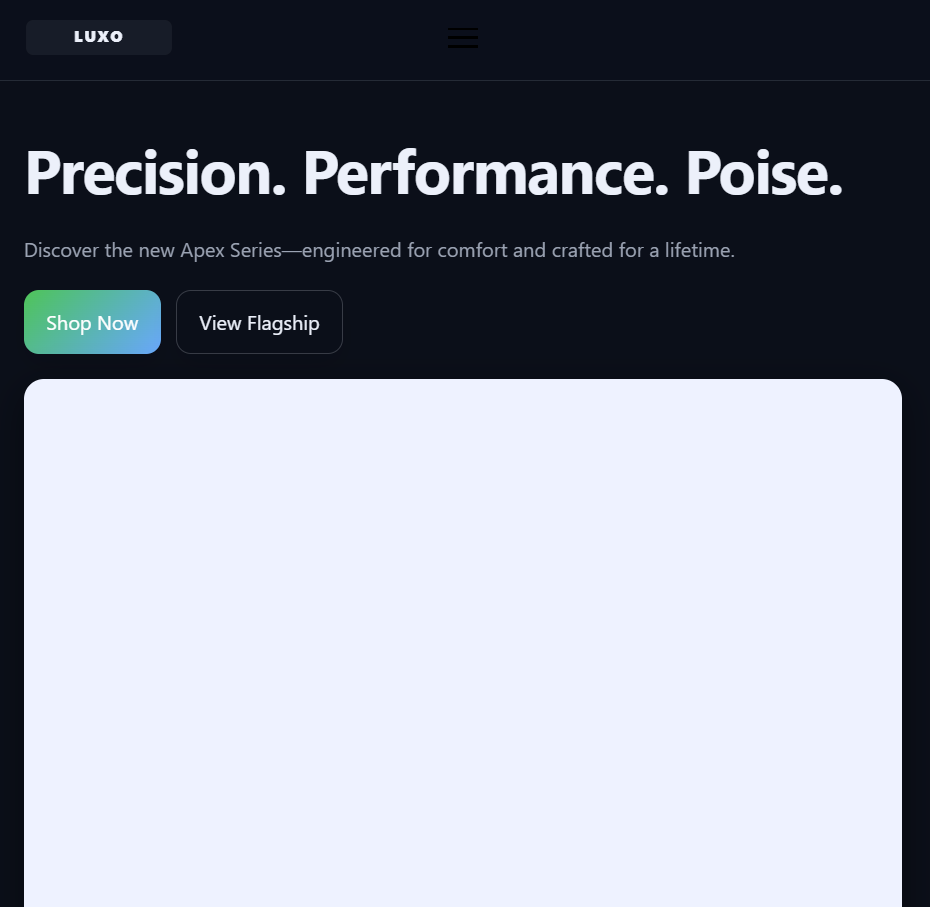Viewport: 930px width, 907px height.
Task: Click the word "lifetime" ending the tagline
Action: click(697, 250)
